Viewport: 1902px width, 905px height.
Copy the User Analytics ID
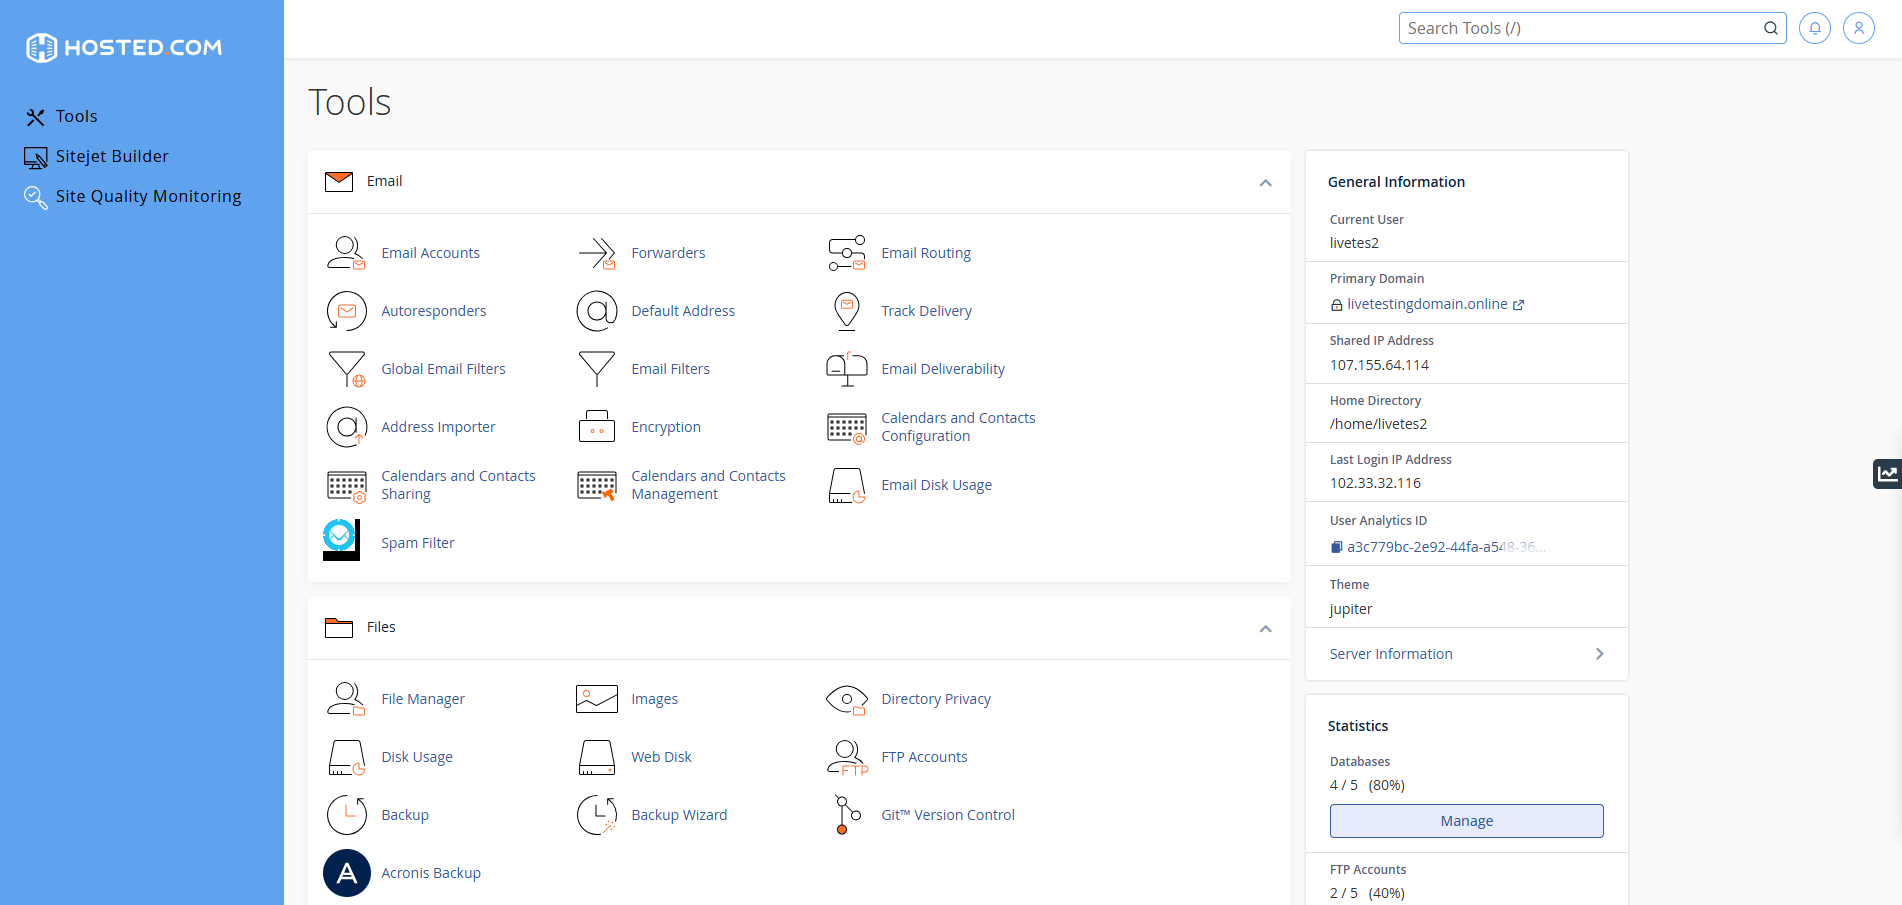1336,547
